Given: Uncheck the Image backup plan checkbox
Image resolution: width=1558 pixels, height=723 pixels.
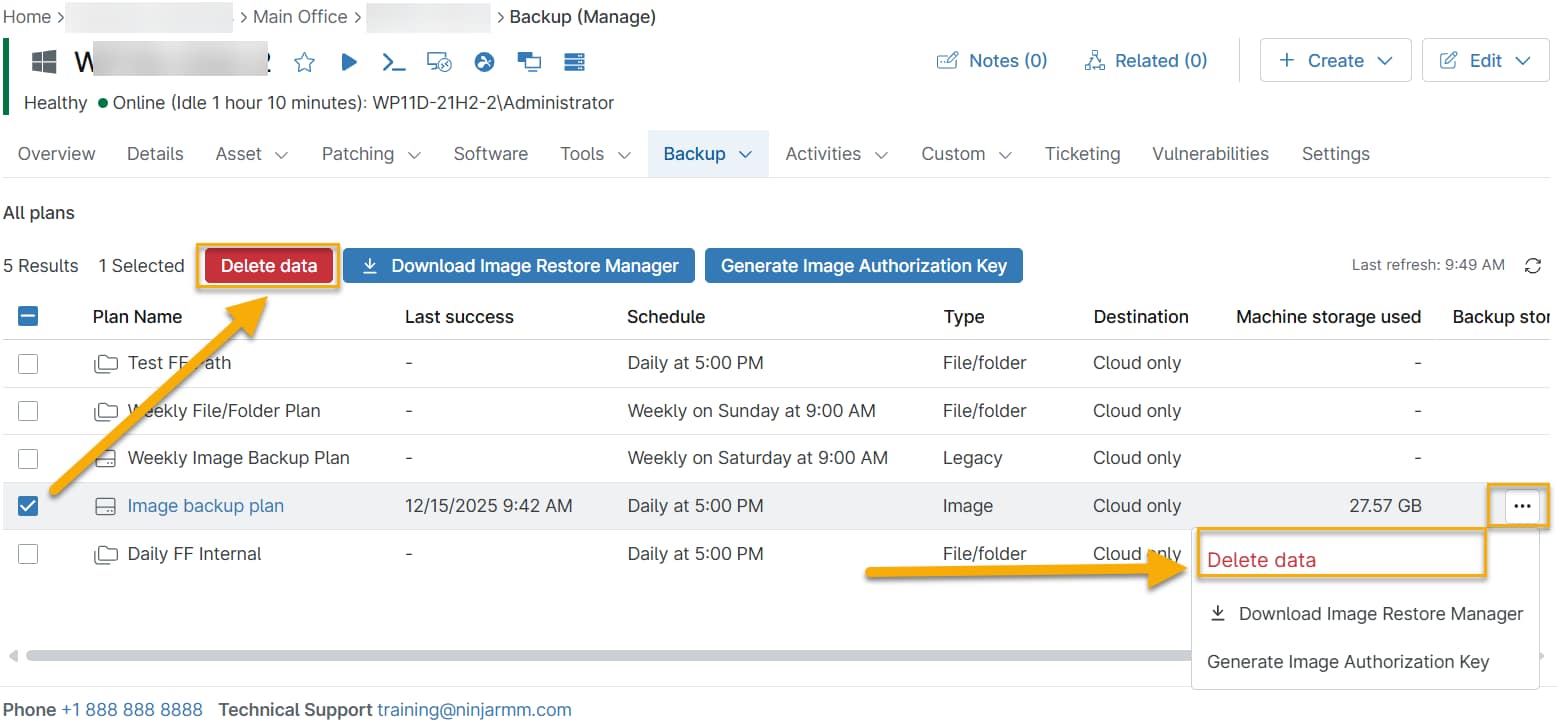Looking at the screenshot, I should pyautogui.click(x=28, y=506).
